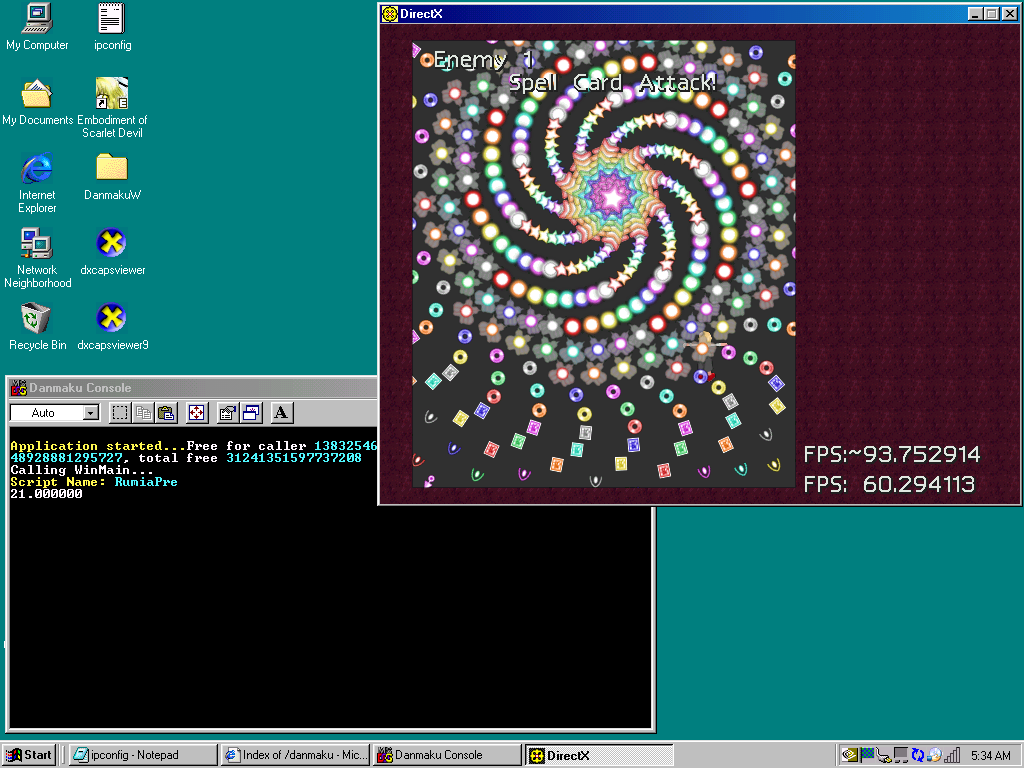This screenshot has height=768, width=1024.
Task: Open the Properties icon in console toolbar
Action: click(x=227, y=413)
